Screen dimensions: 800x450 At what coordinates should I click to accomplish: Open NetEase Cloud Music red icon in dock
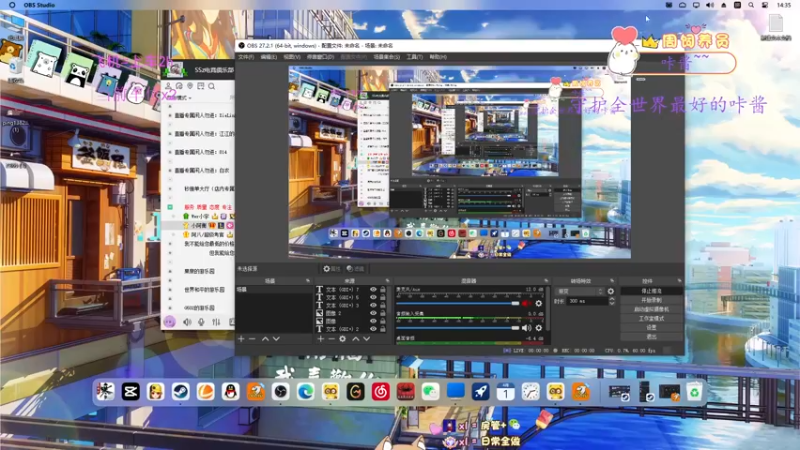coord(380,392)
